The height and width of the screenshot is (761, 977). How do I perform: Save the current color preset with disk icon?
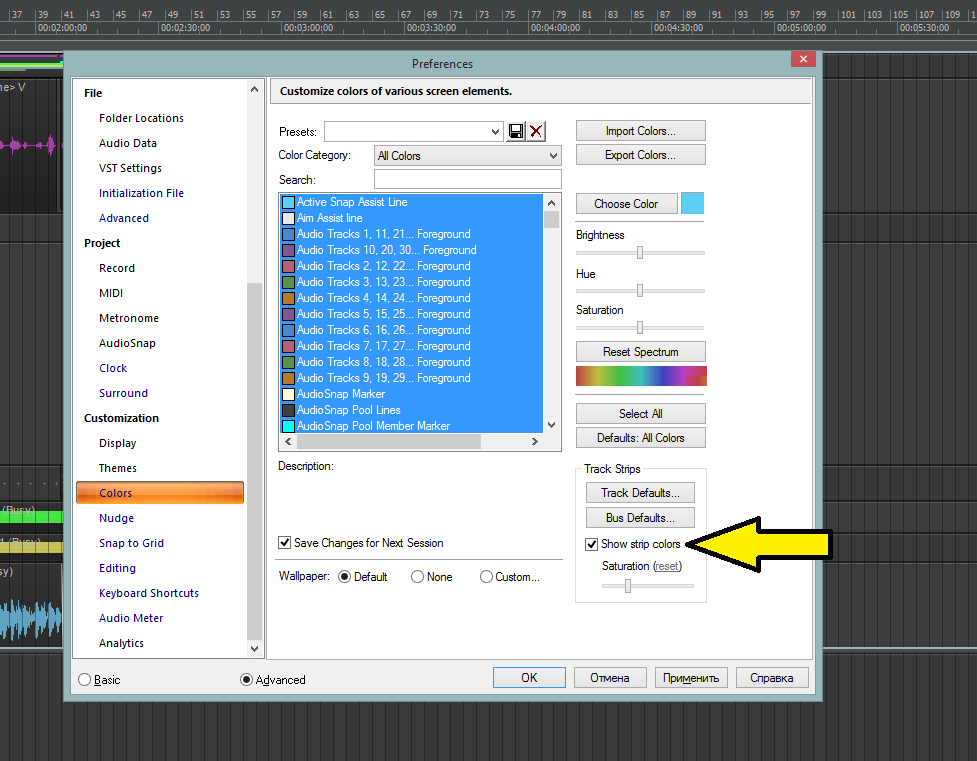point(516,132)
